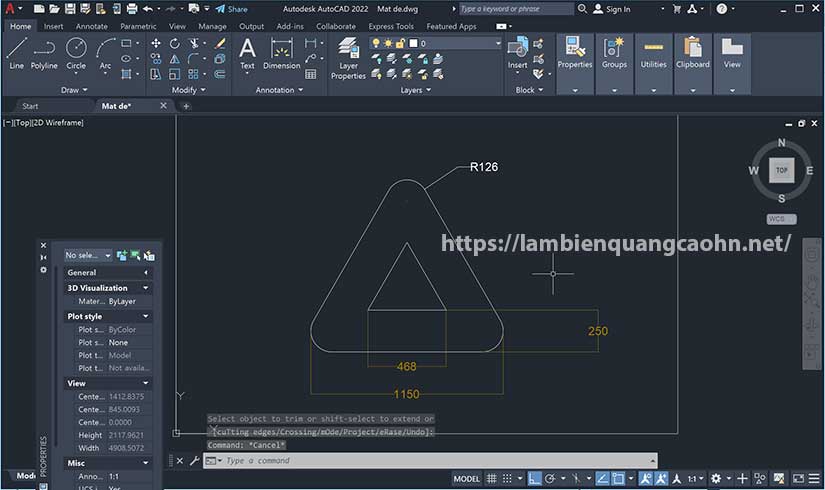Click the Stretch tool icon
825x490 pixels.
point(156,74)
